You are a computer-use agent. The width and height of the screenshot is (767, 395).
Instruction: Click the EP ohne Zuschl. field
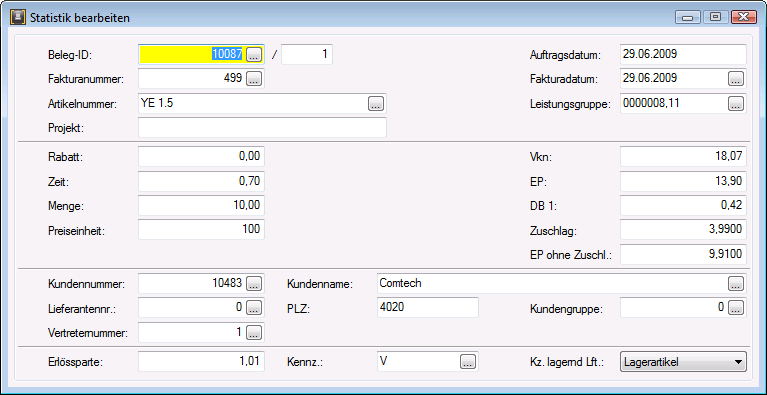click(683, 254)
